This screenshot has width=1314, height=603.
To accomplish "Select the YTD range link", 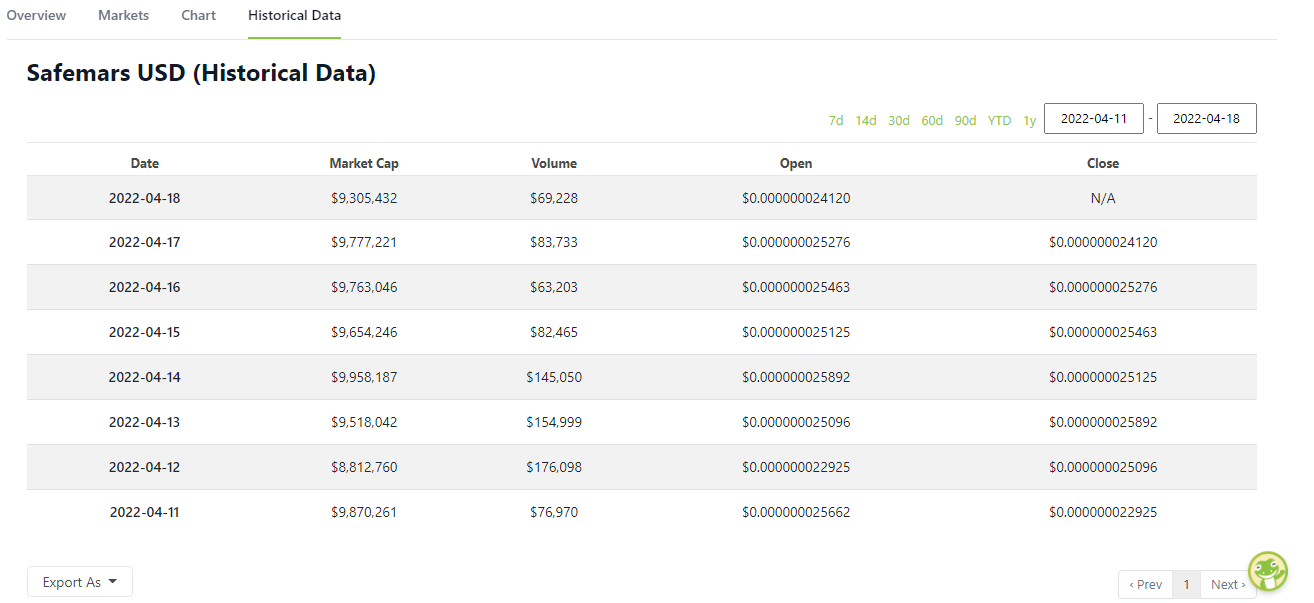I will click(x=999, y=120).
